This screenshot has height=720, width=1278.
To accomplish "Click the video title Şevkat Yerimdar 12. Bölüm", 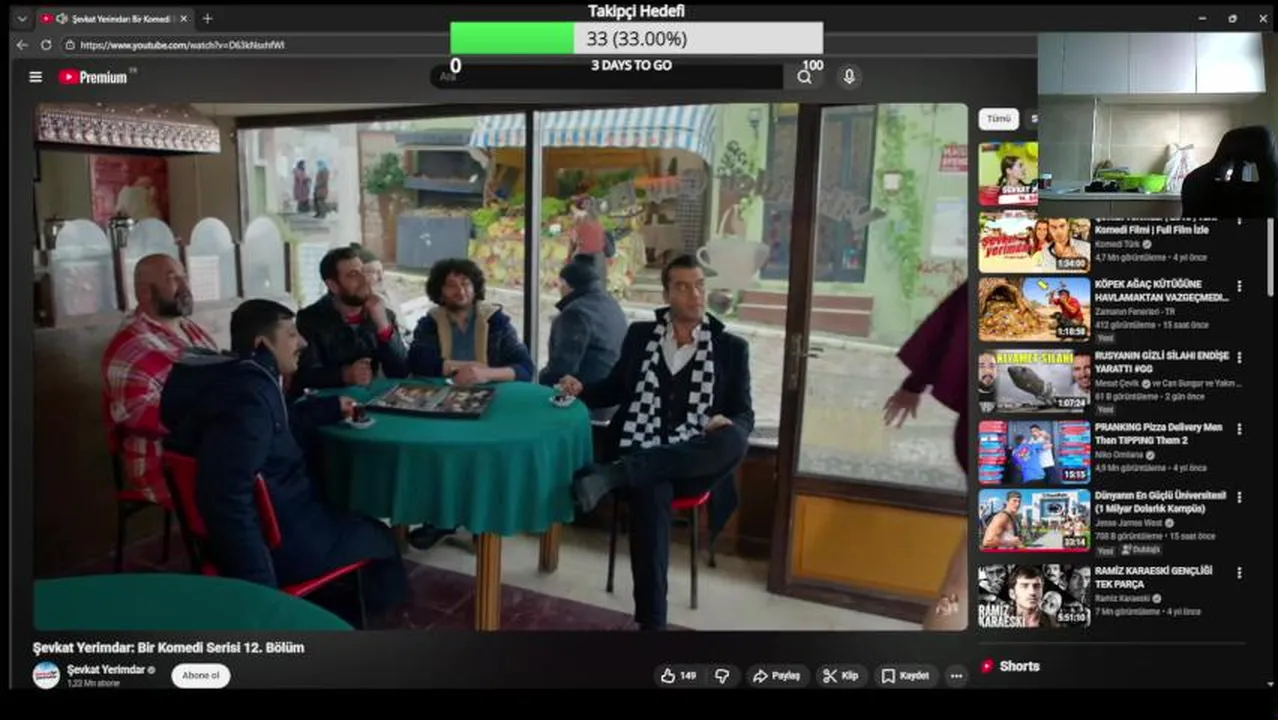I will 168,648.
